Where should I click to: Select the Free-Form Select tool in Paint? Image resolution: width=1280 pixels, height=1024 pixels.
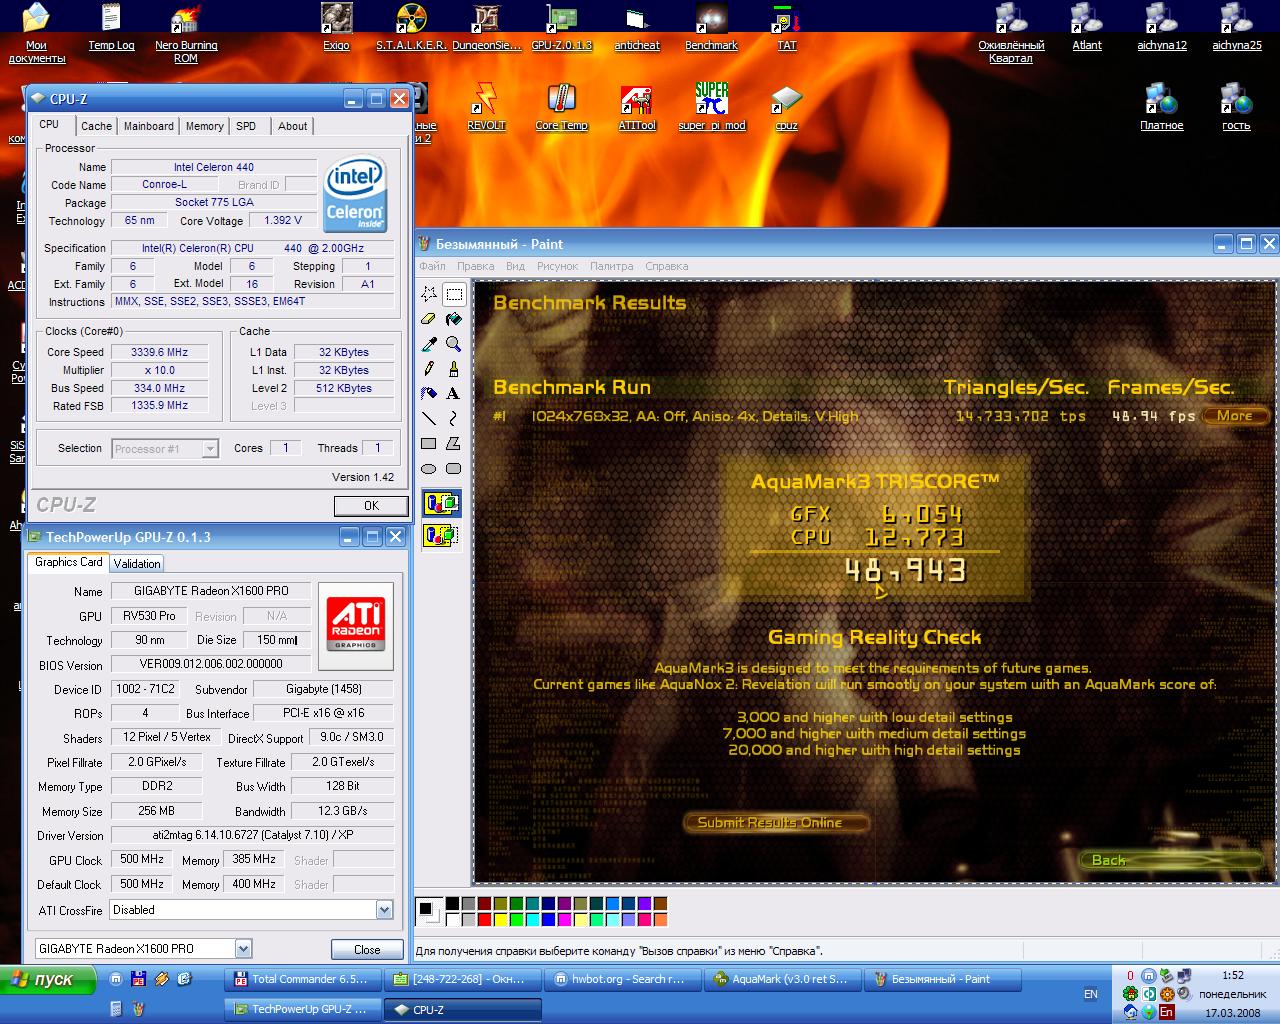pos(429,294)
